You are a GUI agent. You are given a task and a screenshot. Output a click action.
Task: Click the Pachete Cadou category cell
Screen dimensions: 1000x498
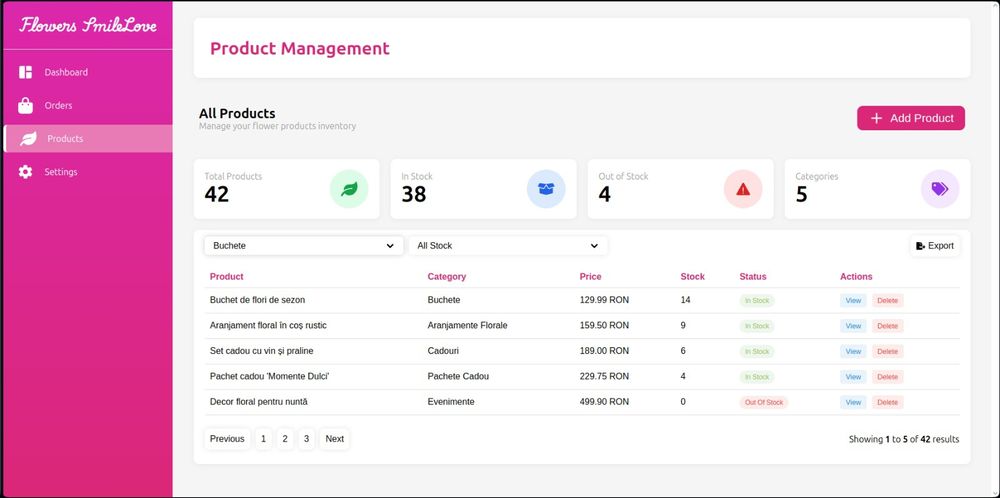[458, 376]
